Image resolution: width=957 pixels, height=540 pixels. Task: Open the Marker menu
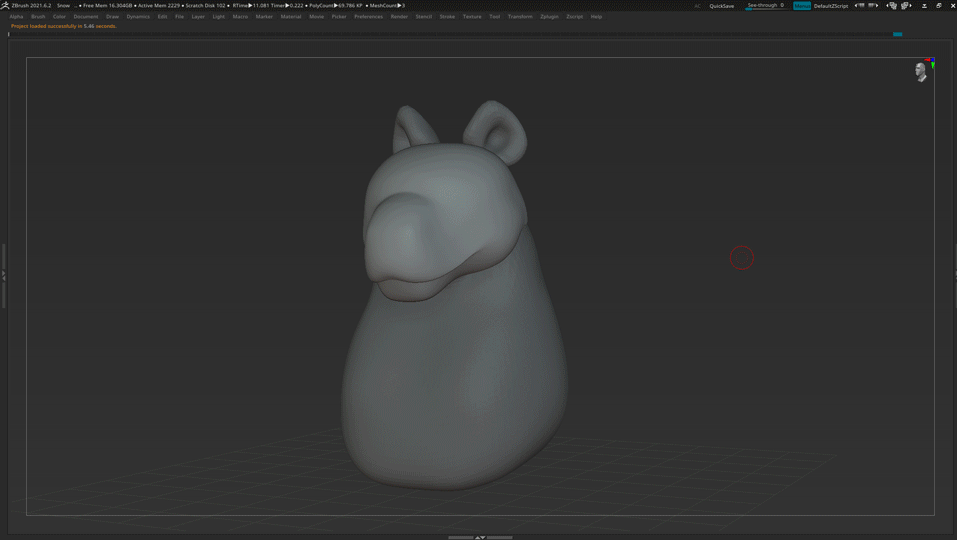[264, 16]
